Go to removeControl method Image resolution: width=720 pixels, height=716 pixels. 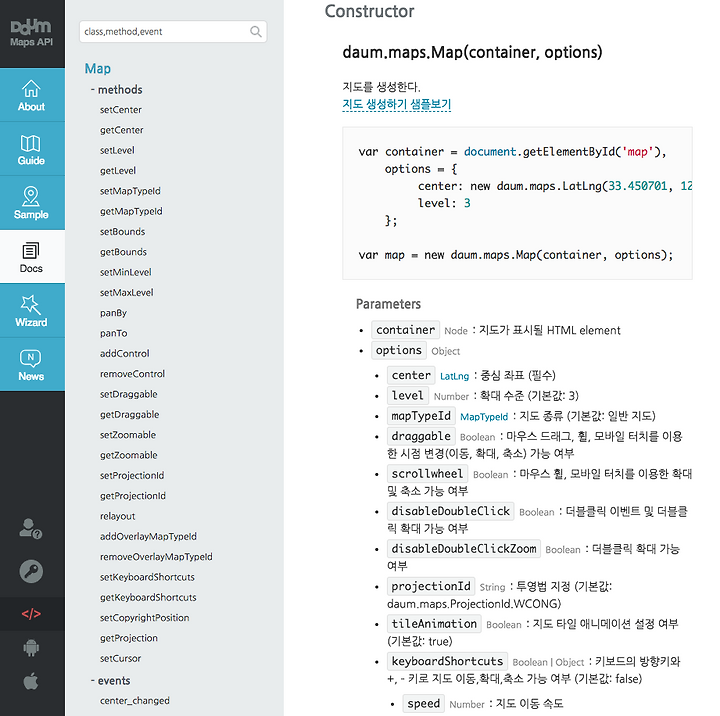coord(132,374)
